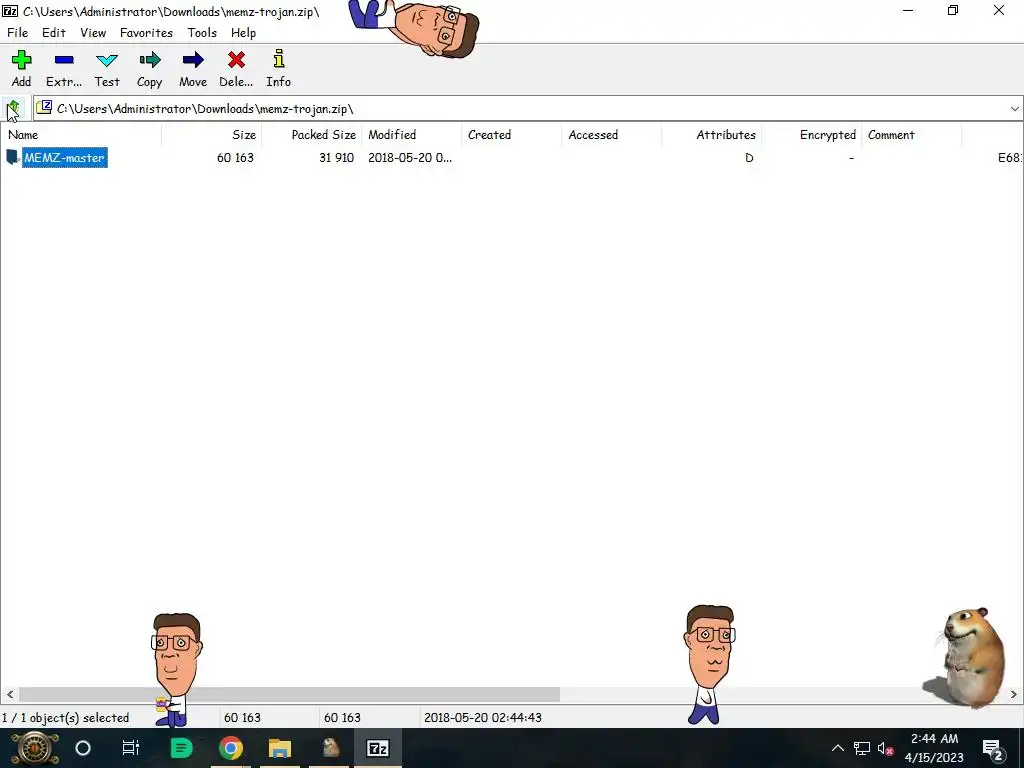Open the green chat app on taskbar
1024x768 pixels.
[x=181, y=748]
